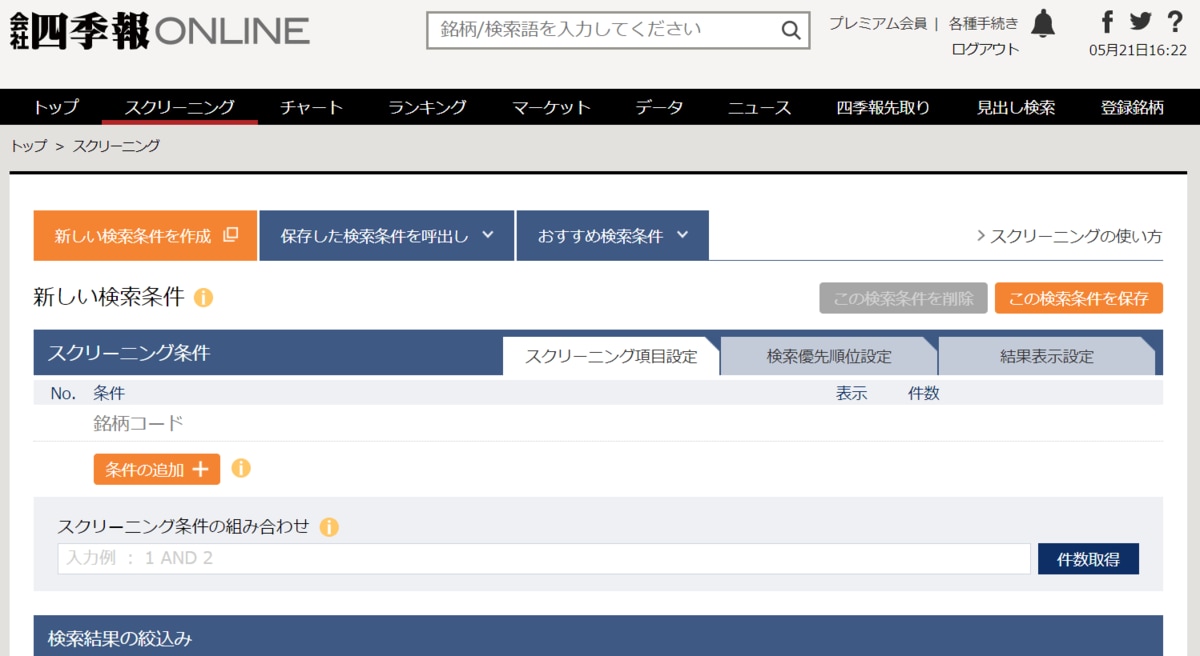Expand 保存した検索条件を呼出し dropdown
This screenshot has height=656, width=1200.
pos(387,236)
